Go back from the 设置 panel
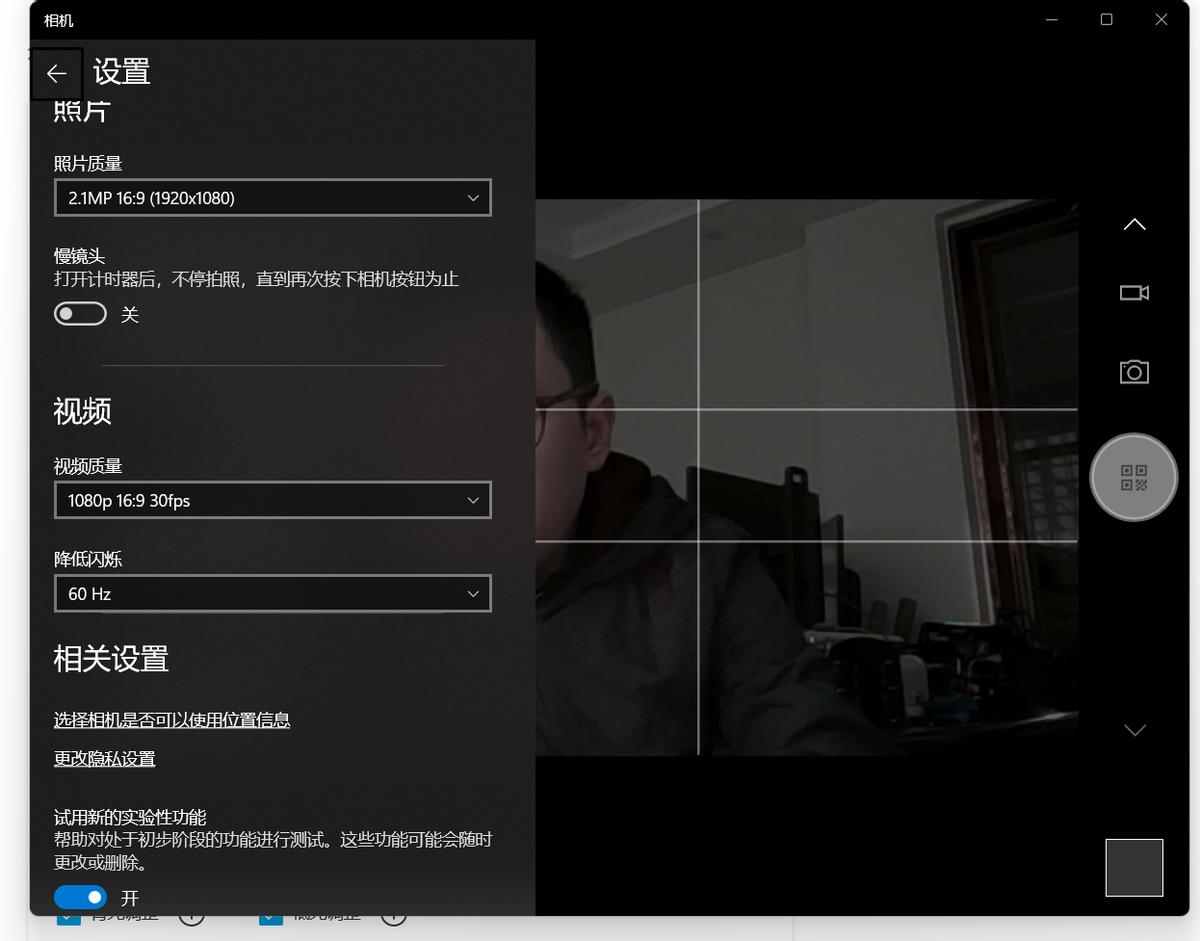1200x941 pixels. (x=56, y=74)
